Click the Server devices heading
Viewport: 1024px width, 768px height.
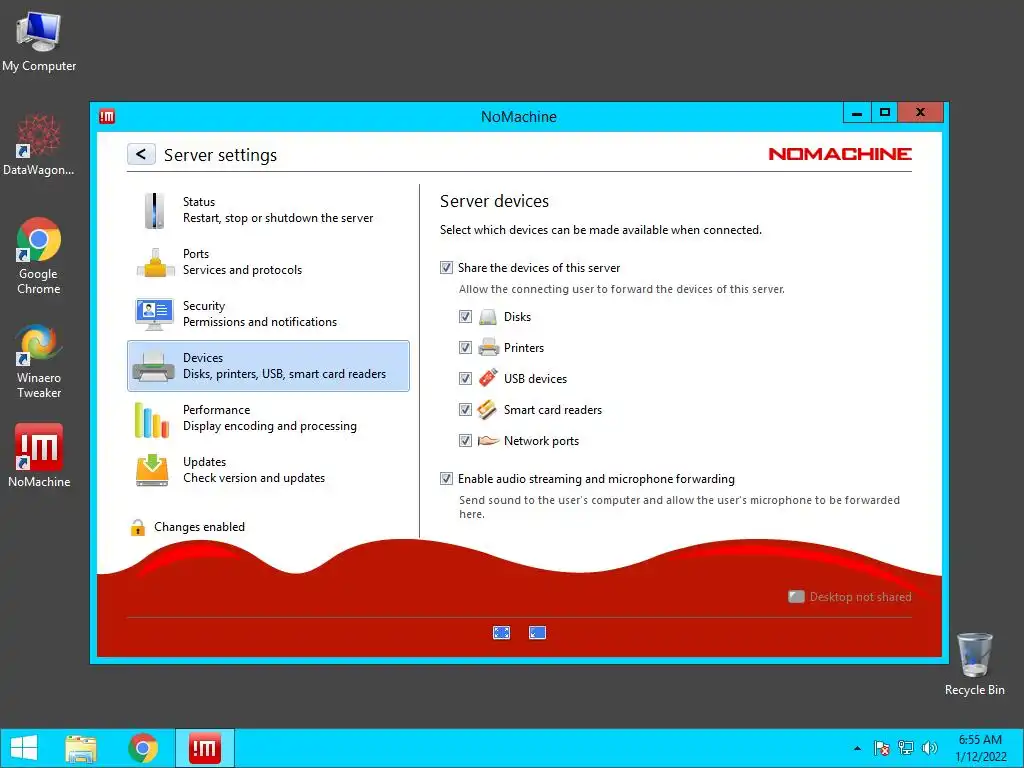point(494,201)
